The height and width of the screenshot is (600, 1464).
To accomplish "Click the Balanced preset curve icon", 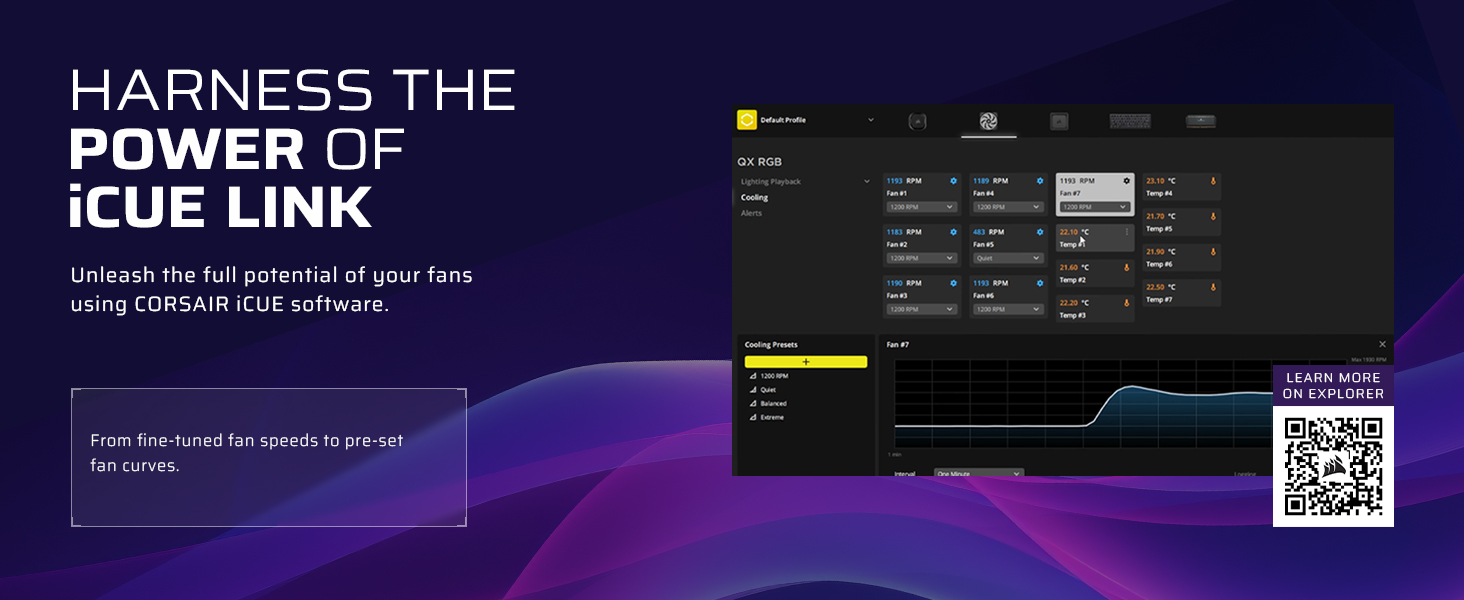I will point(753,404).
